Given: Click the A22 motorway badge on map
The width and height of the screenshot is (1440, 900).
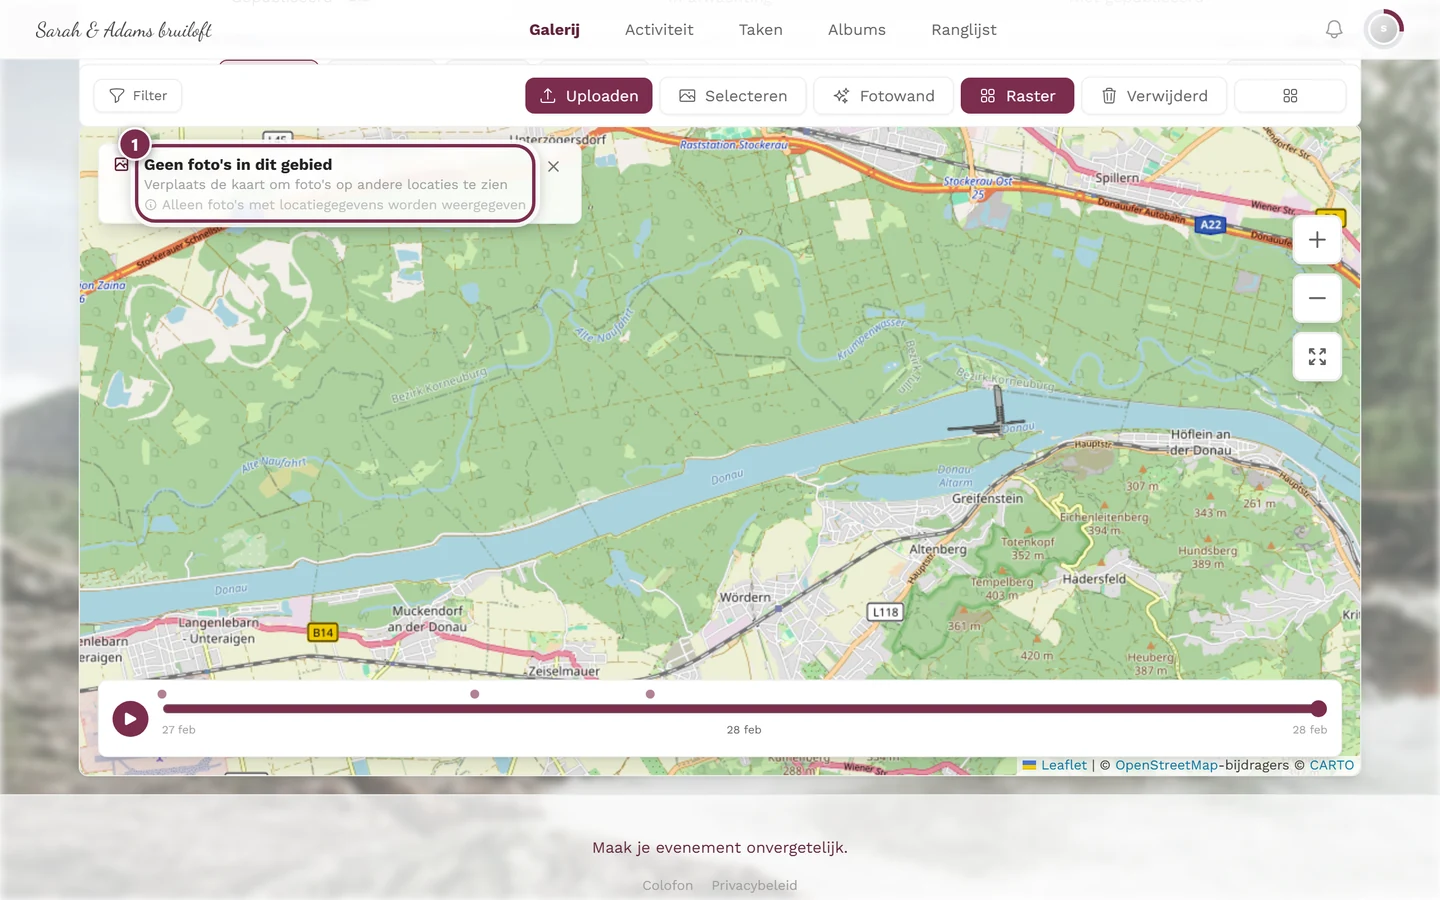Looking at the screenshot, I should 1211,225.
